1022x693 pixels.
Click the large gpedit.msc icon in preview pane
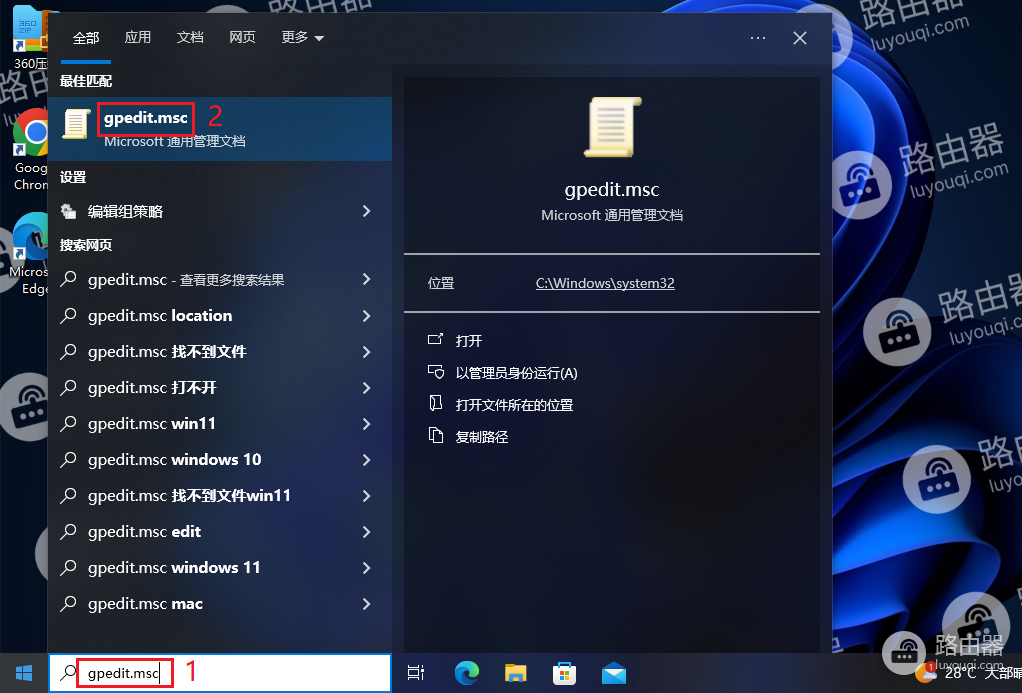(x=612, y=127)
